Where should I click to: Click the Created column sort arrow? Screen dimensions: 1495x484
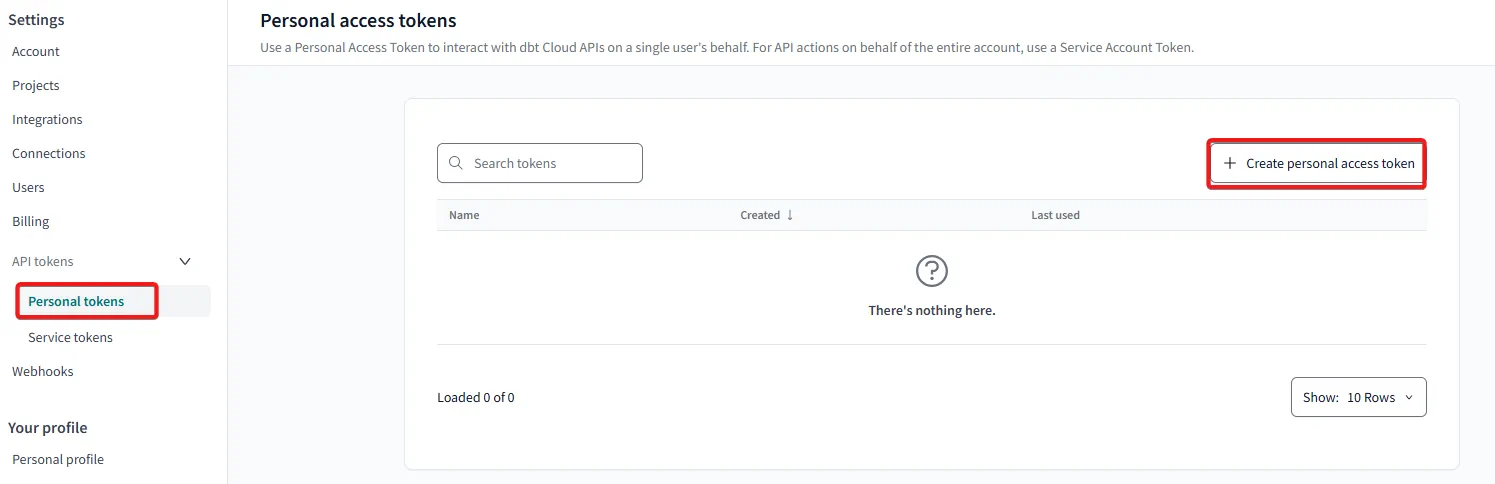click(x=790, y=215)
